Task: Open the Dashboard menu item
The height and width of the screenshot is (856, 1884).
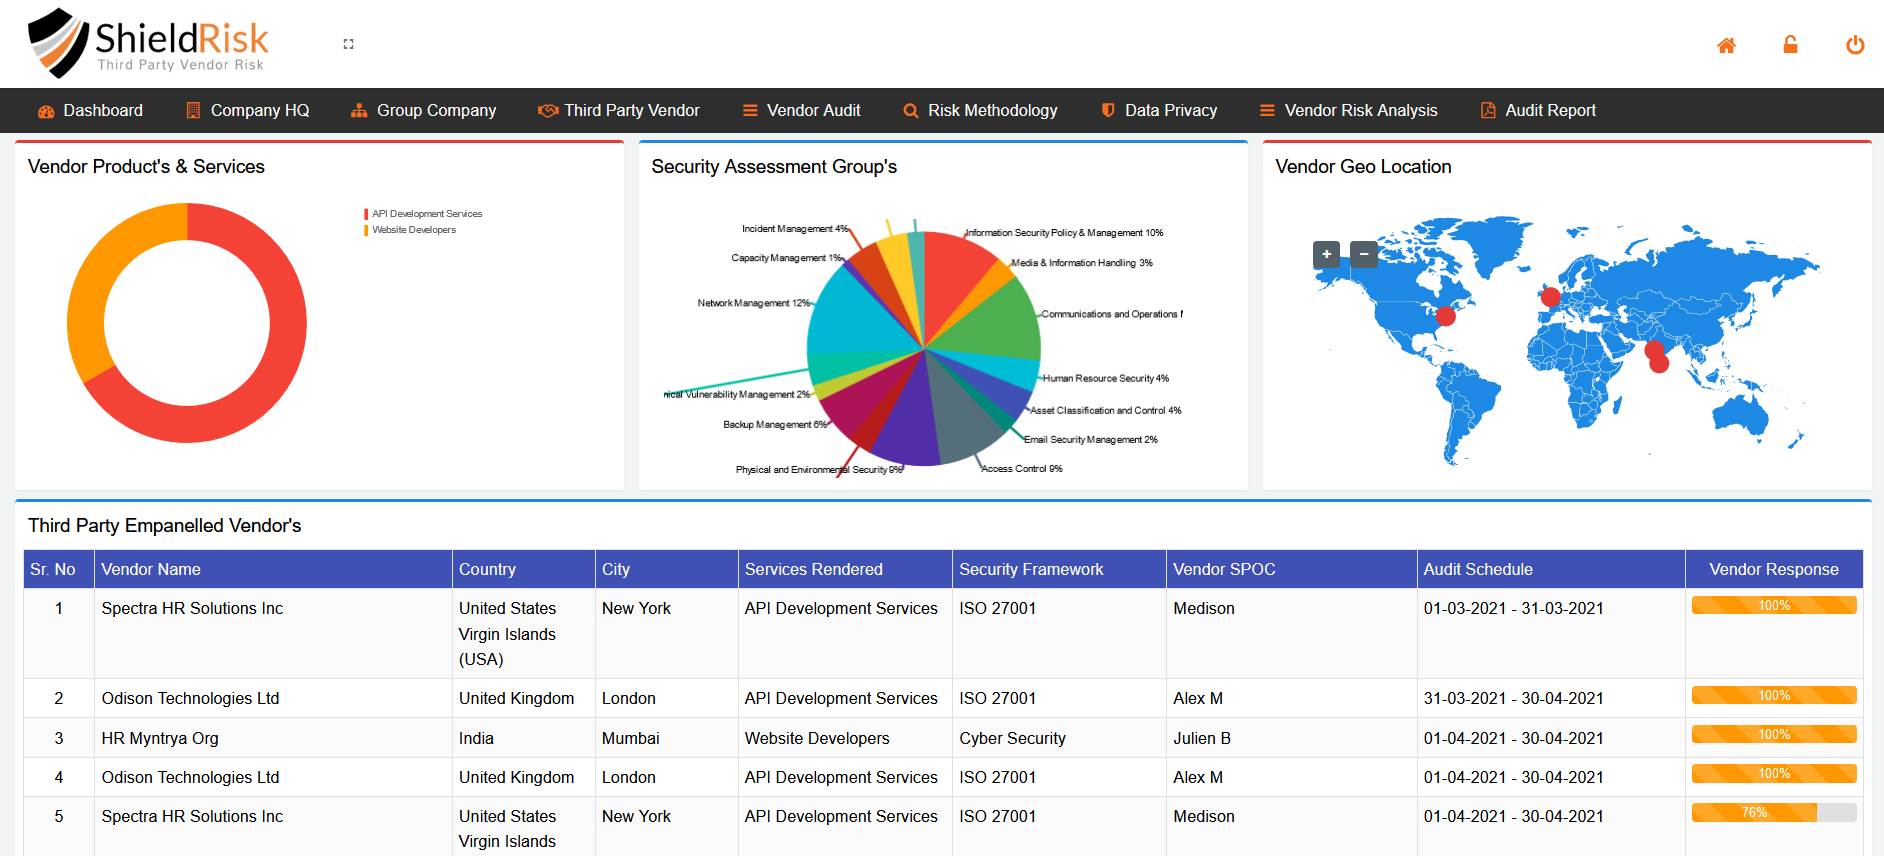Action: tap(91, 111)
